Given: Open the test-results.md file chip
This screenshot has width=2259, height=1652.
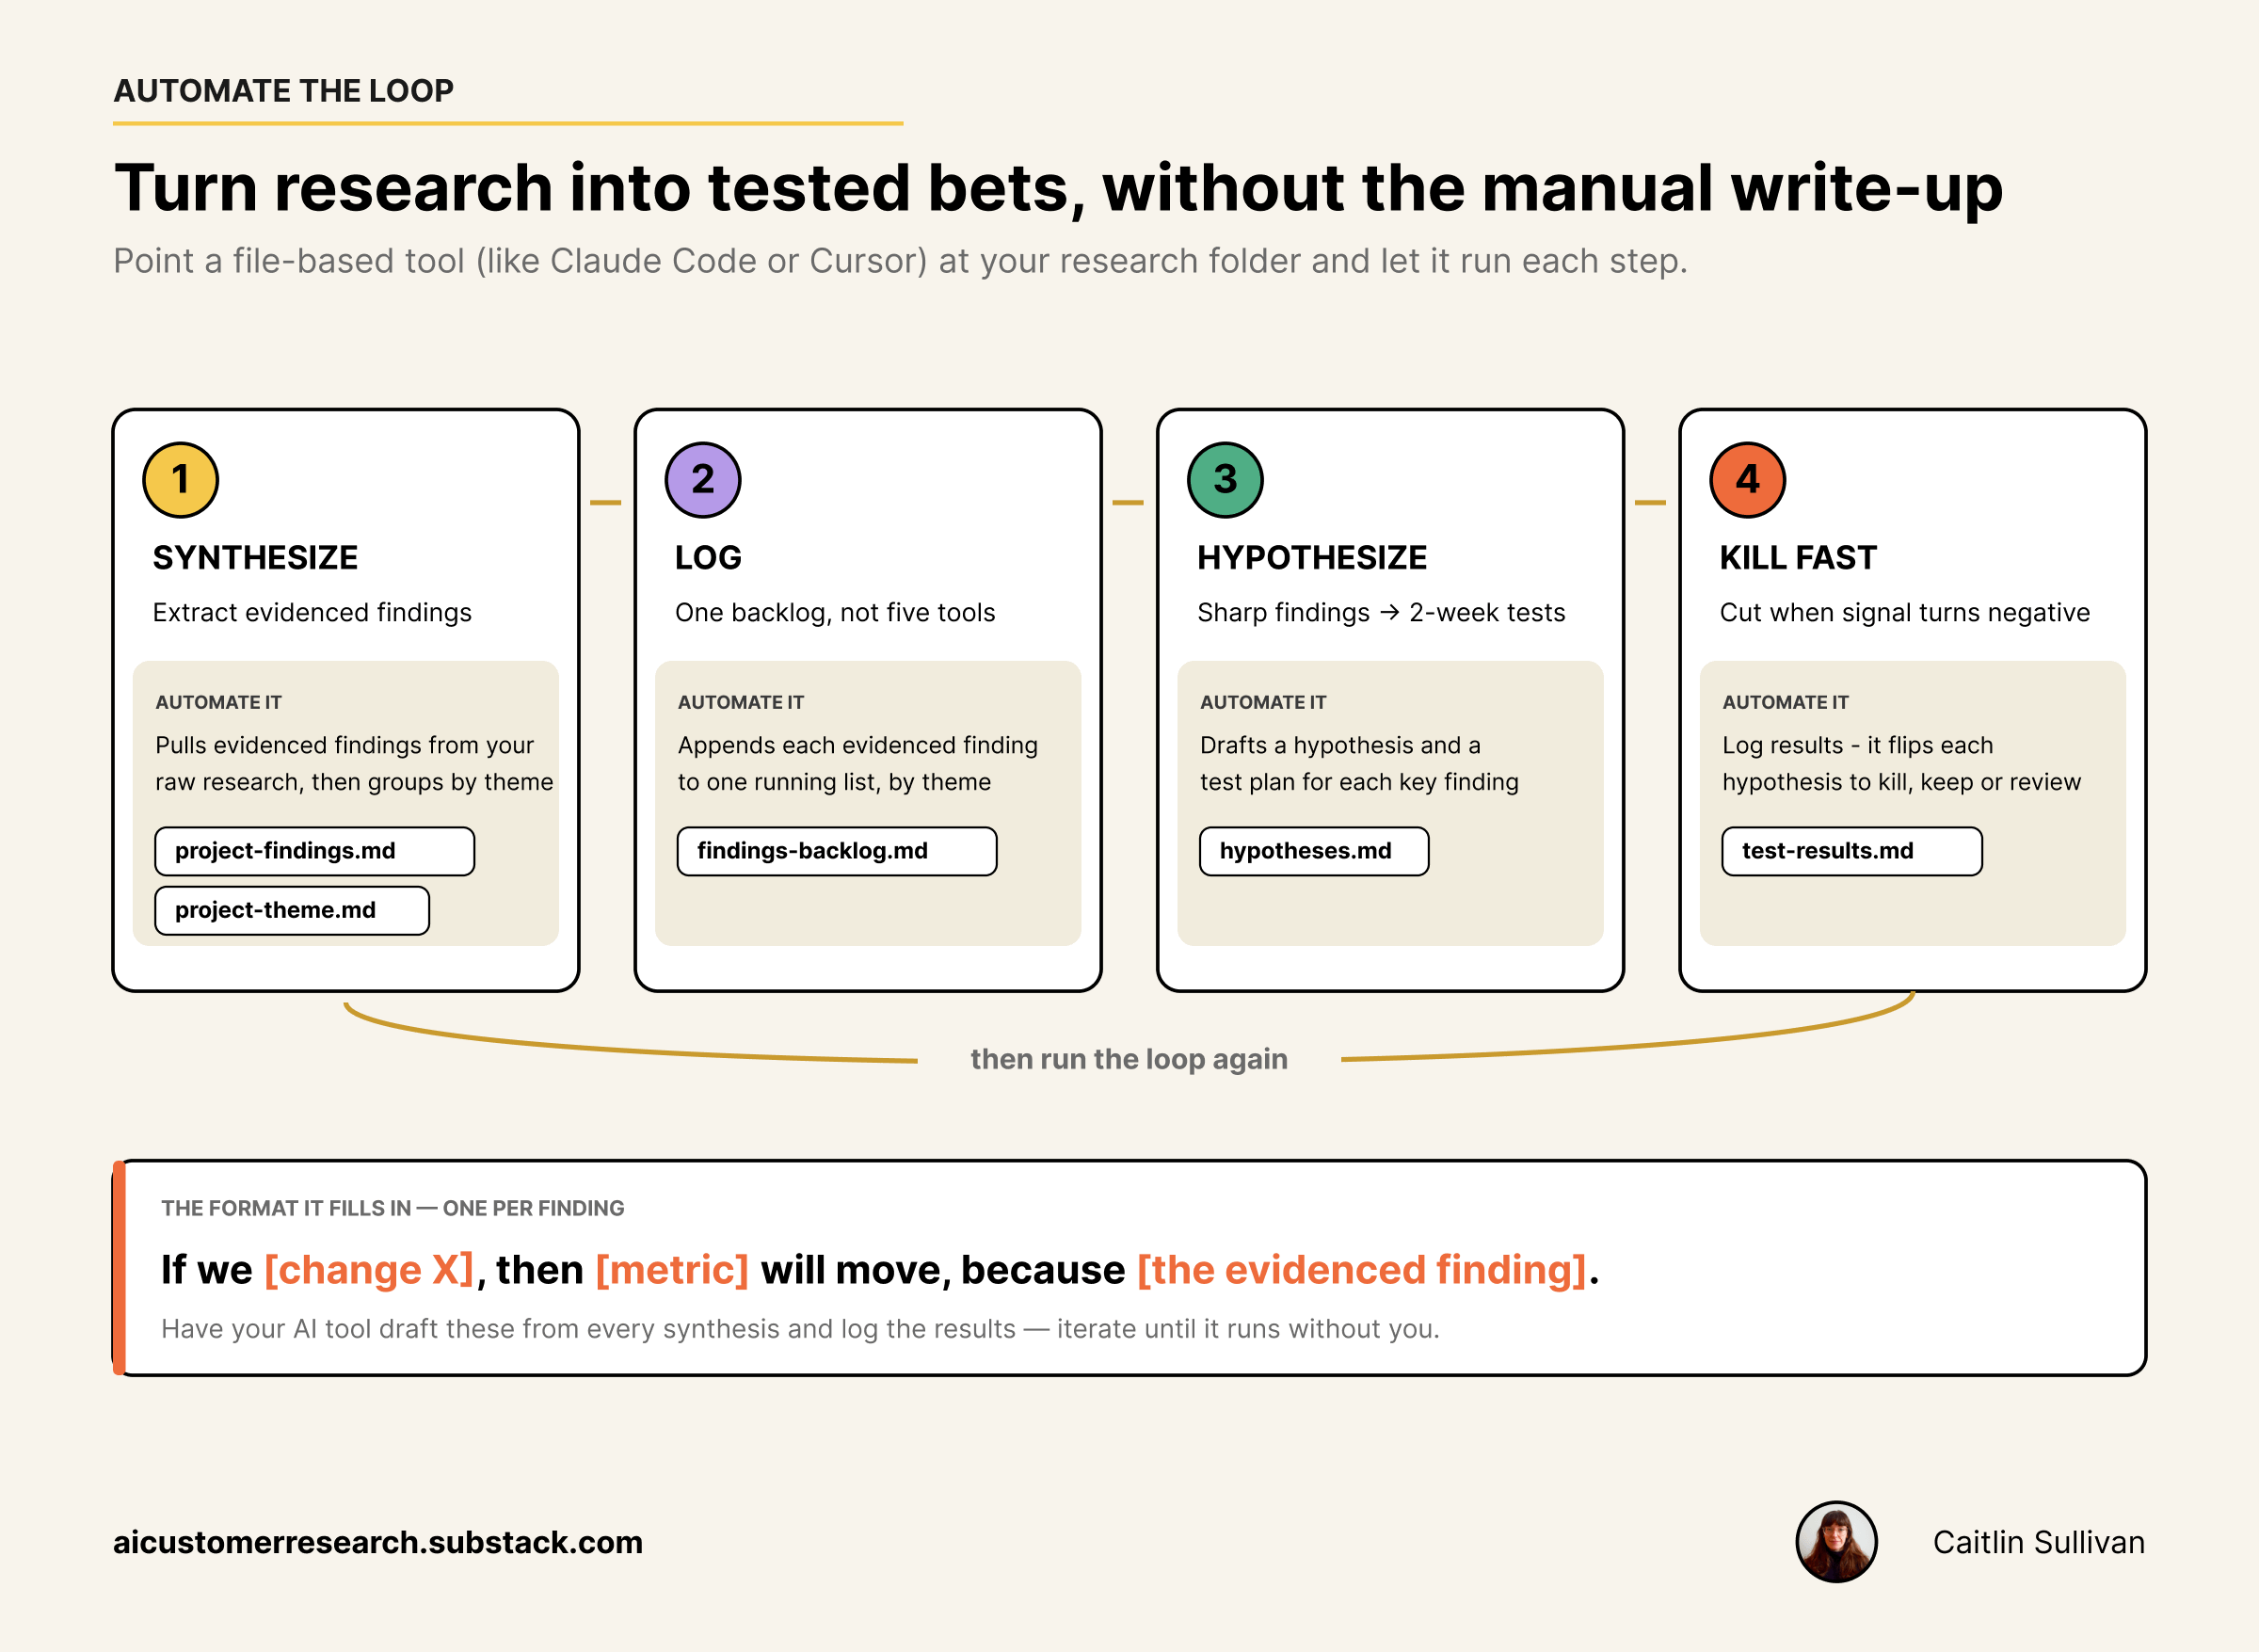Looking at the screenshot, I should coord(1852,851).
